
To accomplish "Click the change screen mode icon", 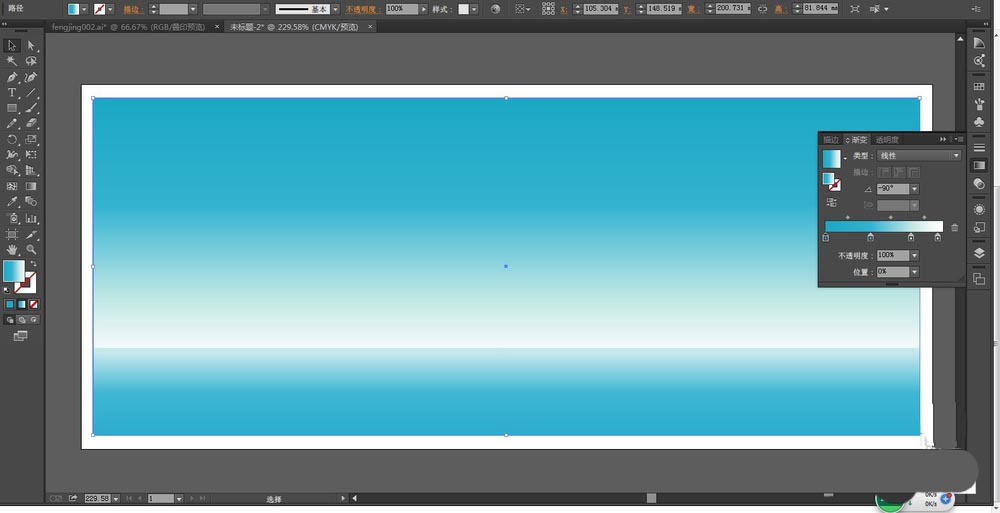I will [x=20, y=336].
